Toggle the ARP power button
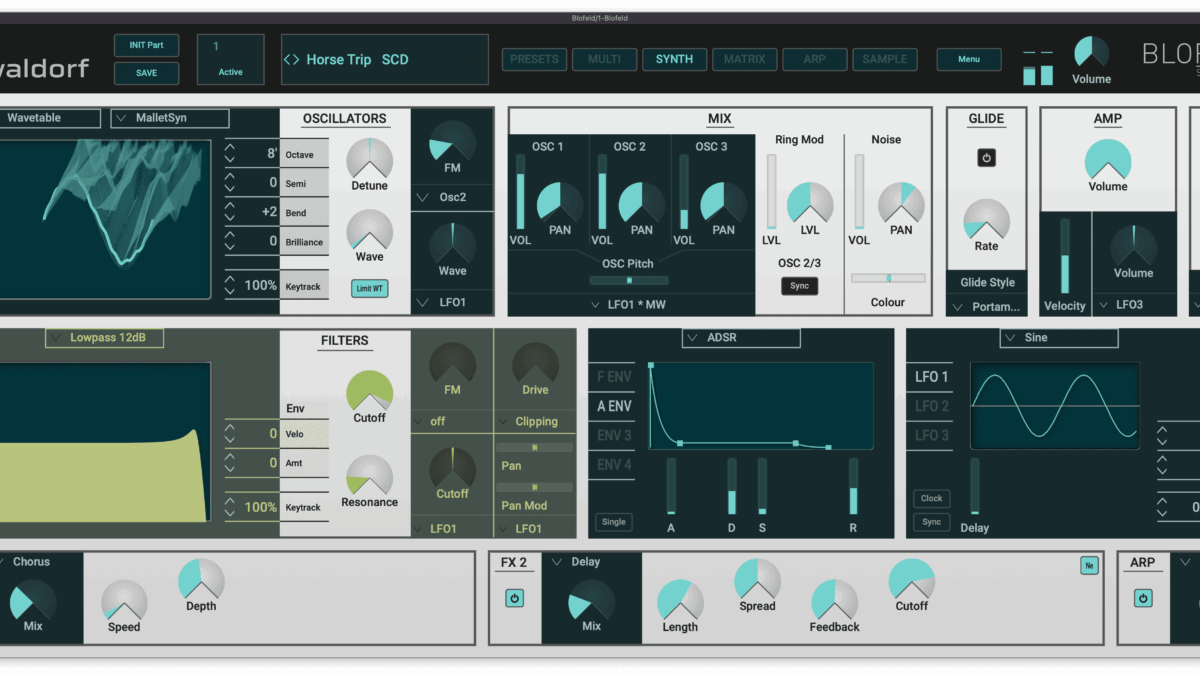 1142,598
